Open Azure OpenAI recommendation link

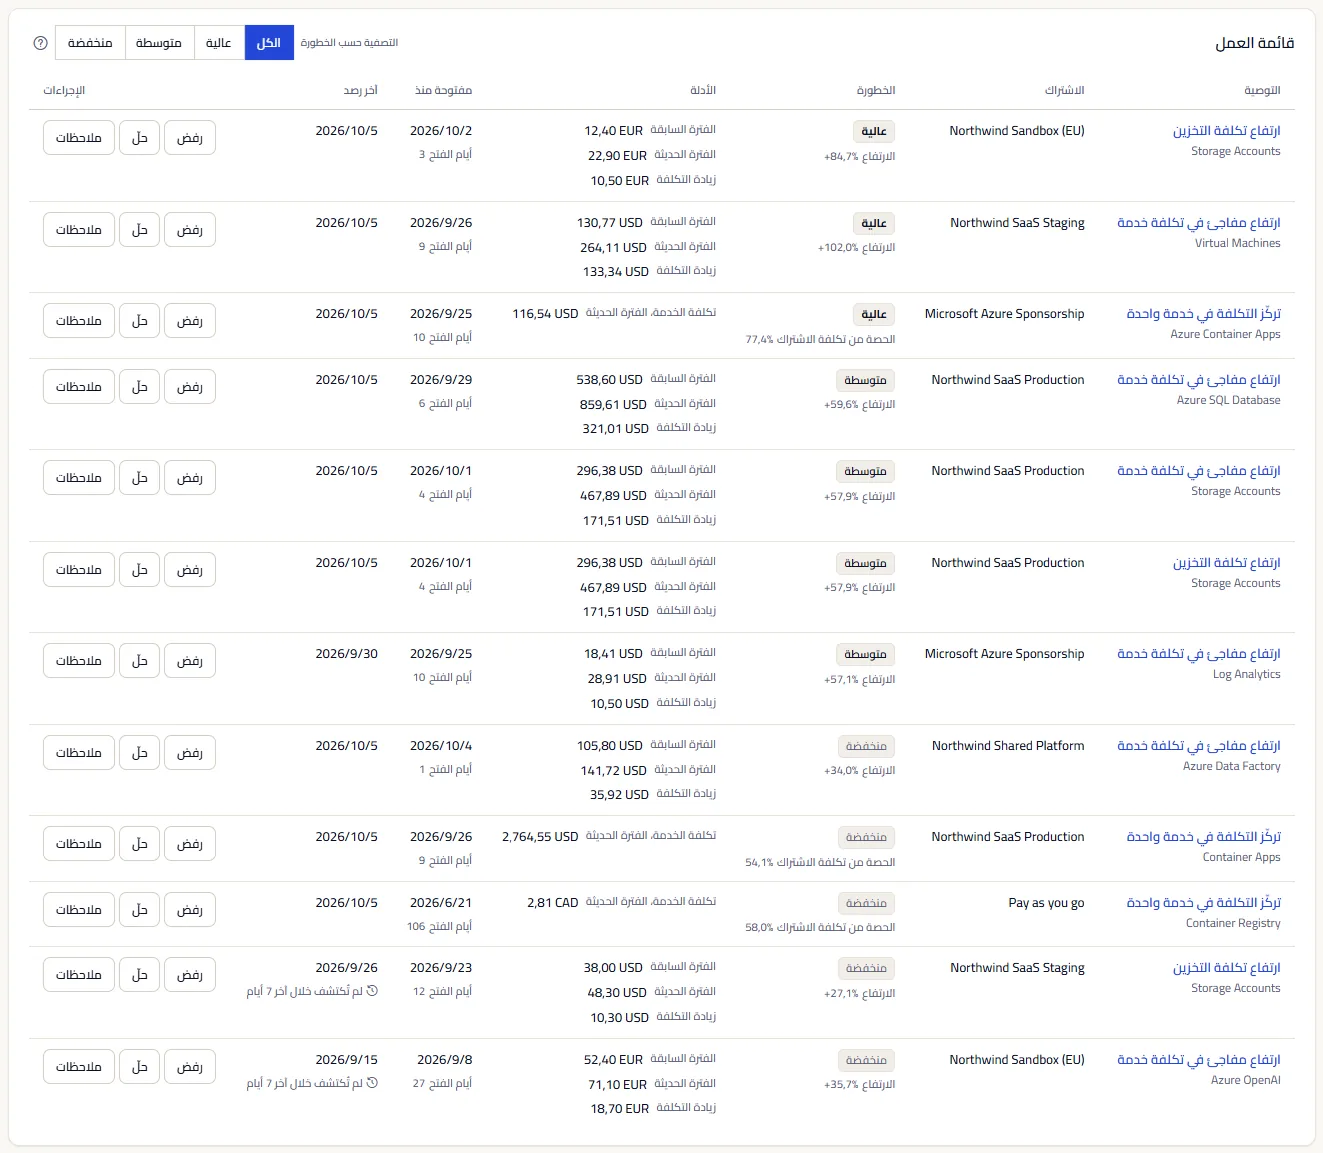pos(1198,1060)
